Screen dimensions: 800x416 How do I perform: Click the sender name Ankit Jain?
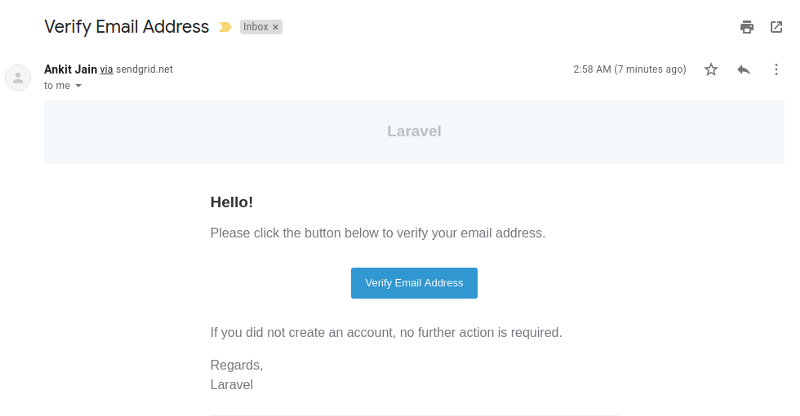[x=70, y=69]
